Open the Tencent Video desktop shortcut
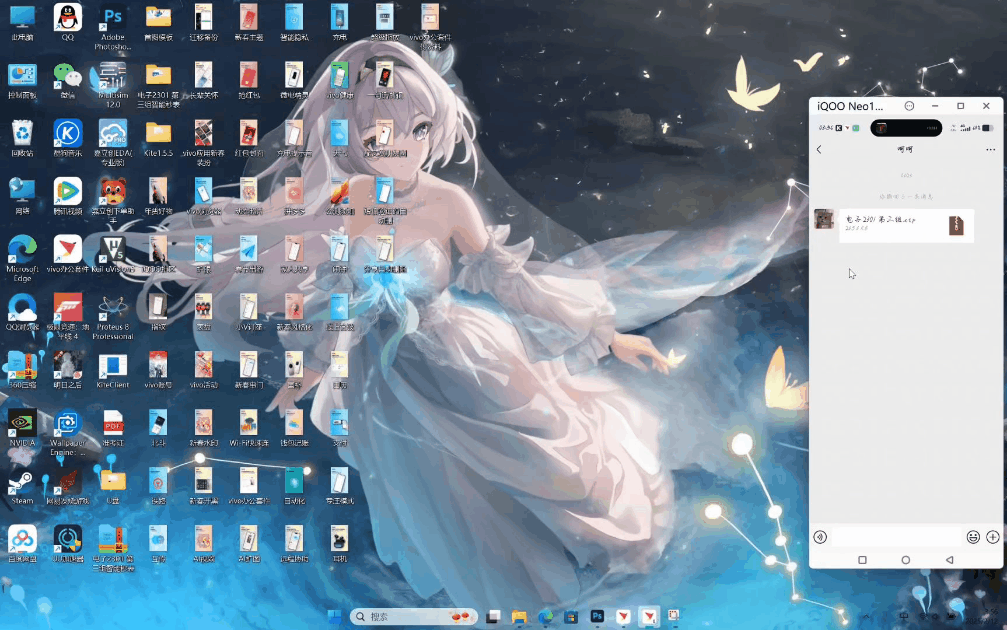The width and height of the screenshot is (1007, 630). tap(67, 192)
